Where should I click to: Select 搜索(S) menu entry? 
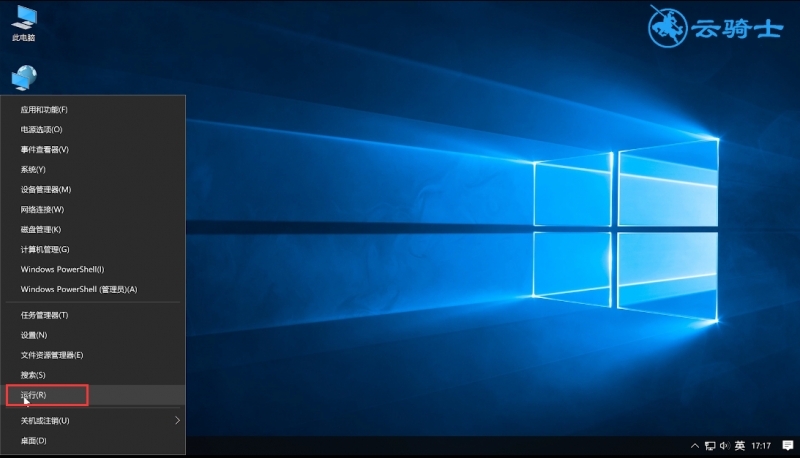(x=95, y=375)
